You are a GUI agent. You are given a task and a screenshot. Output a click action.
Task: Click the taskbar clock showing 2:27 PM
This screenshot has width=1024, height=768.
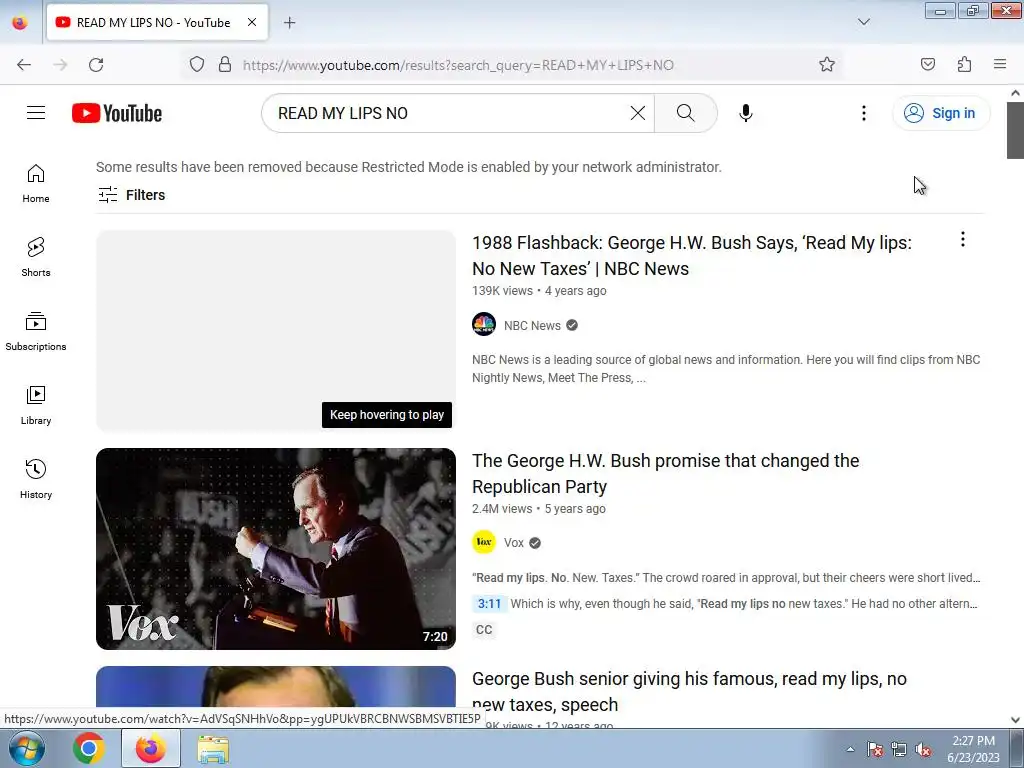tap(973, 748)
